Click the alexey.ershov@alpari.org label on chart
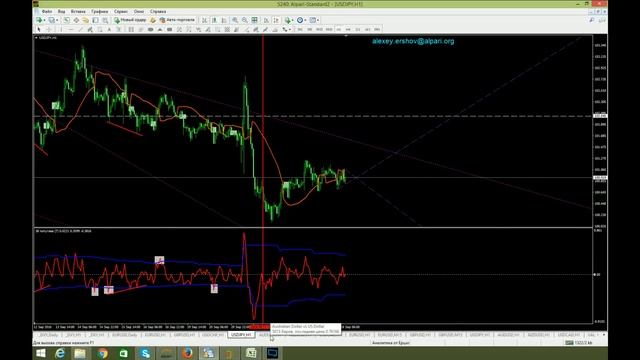Screen dimensions: 640x360 pyautogui.click(x=413, y=41)
